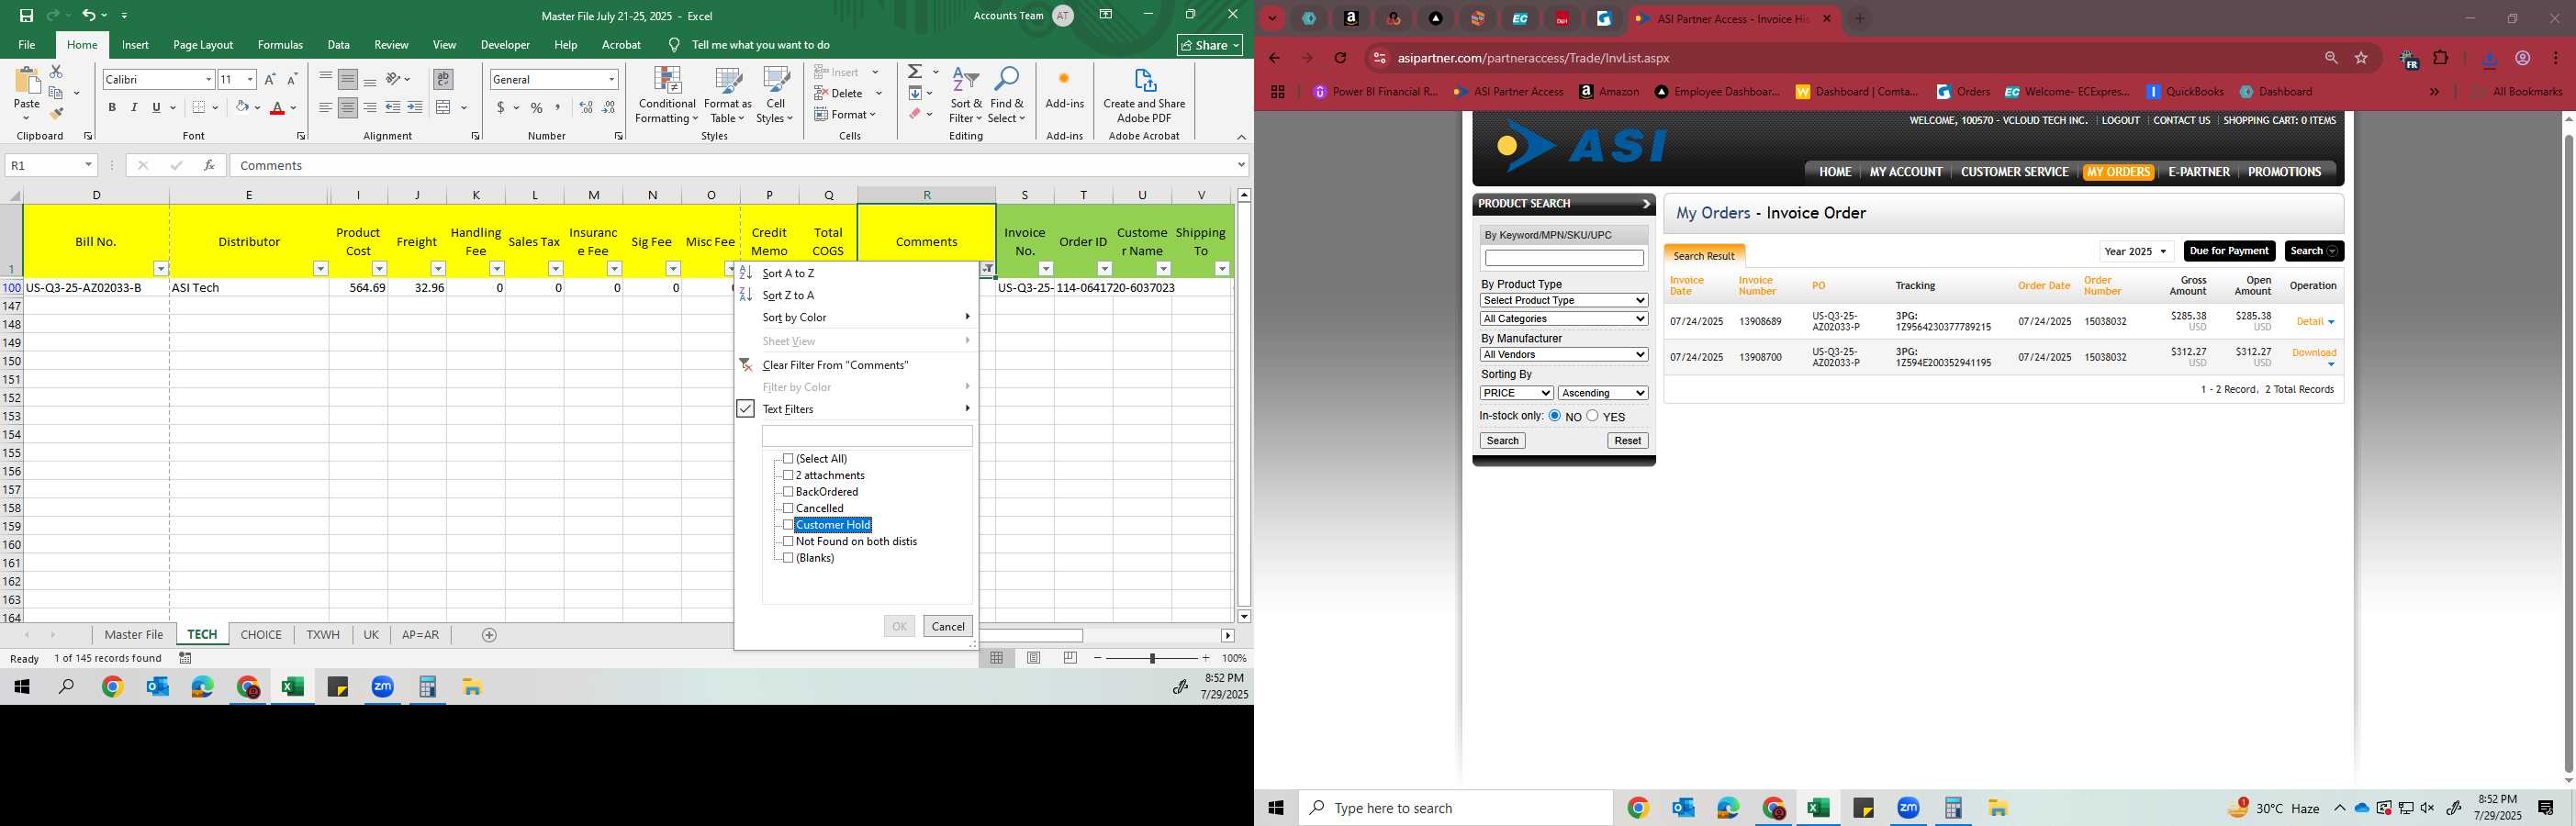Click the Center align icon
This screenshot has width=2576, height=826.
pos(347,107)
